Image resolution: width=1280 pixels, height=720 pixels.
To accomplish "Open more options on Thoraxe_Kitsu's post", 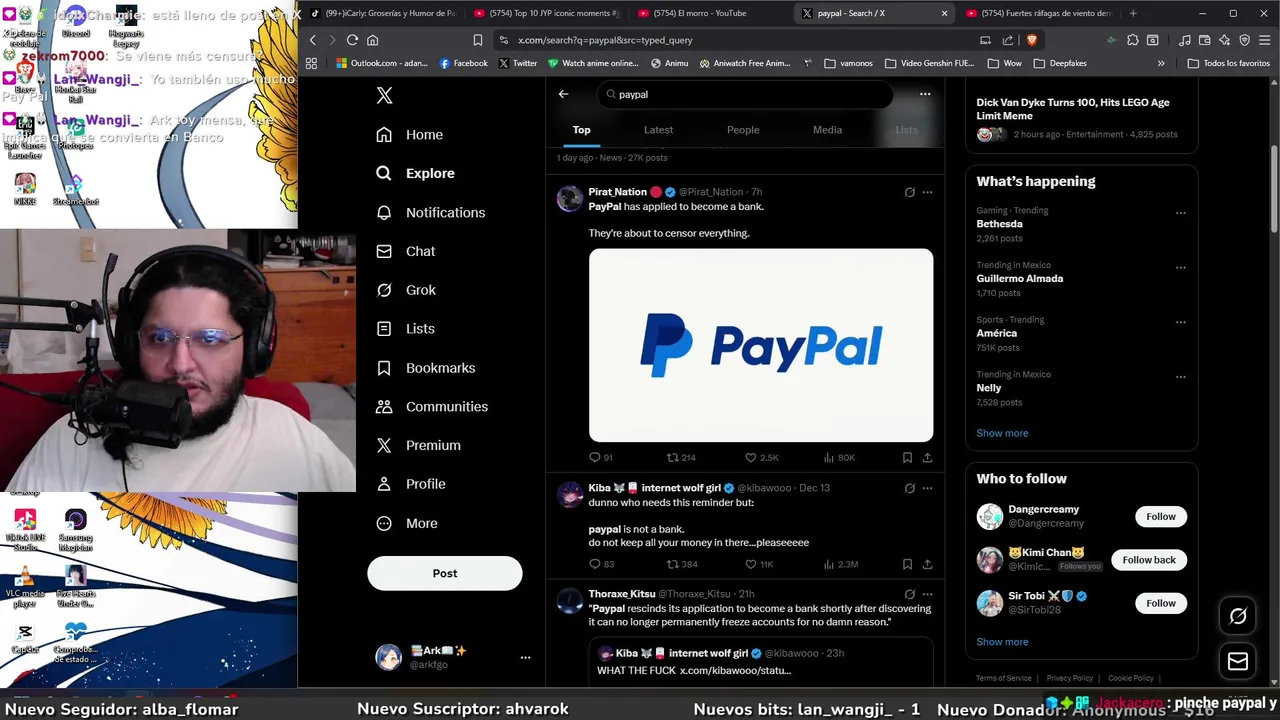I will (927, 594).
